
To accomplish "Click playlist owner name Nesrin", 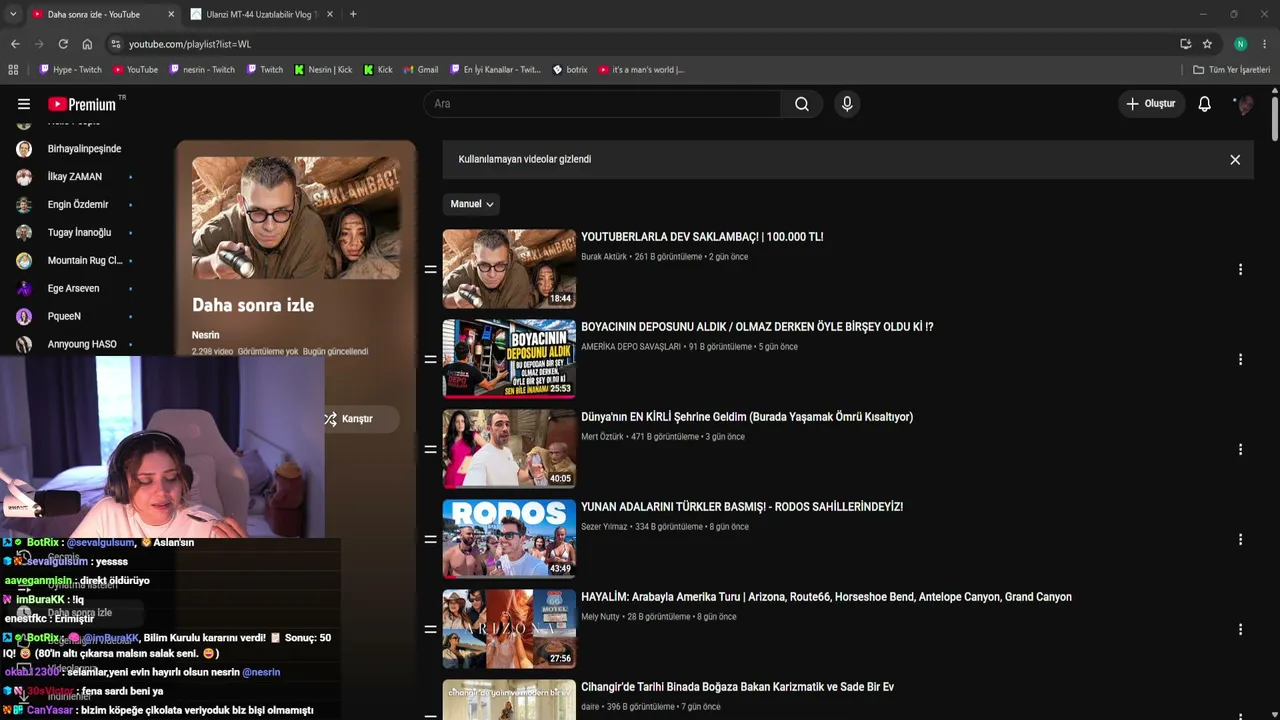I will click(x=205, y=335).
